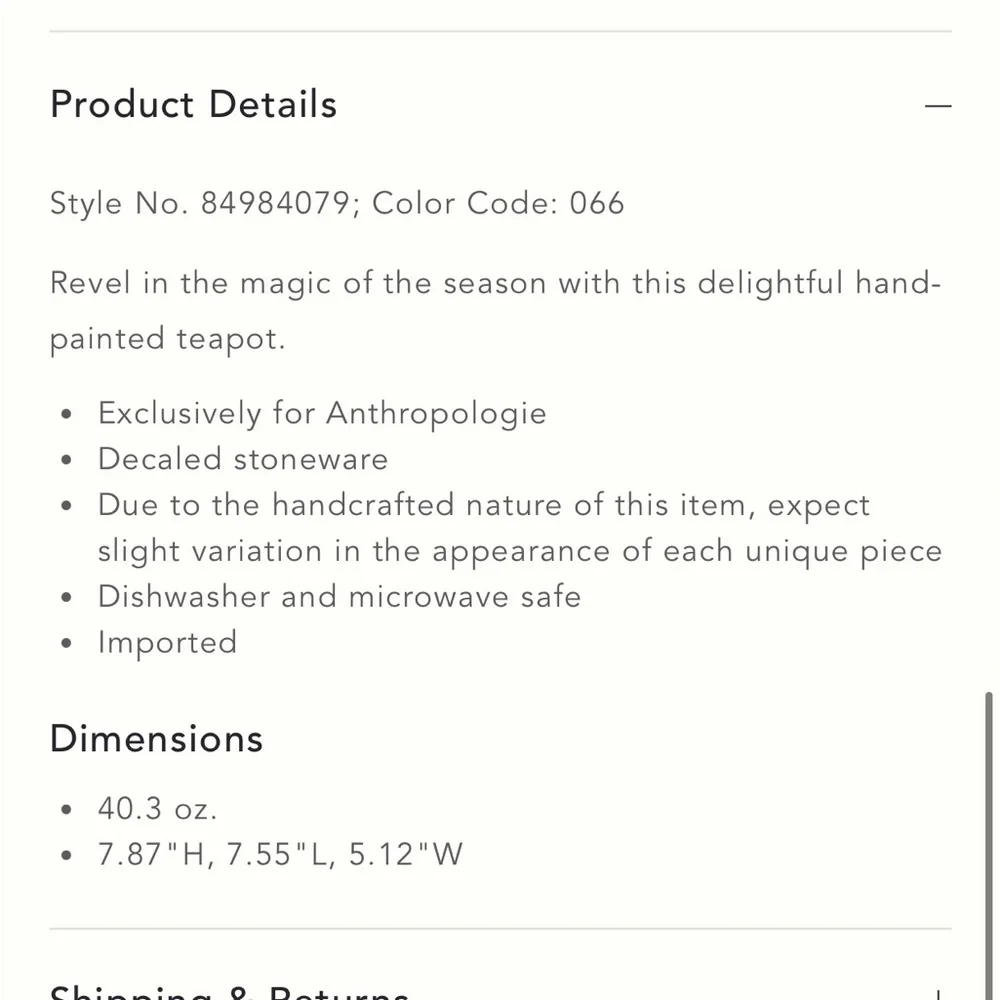
Task: Select the "Decaled stoneware" bullet
Action: coord(243,459)
